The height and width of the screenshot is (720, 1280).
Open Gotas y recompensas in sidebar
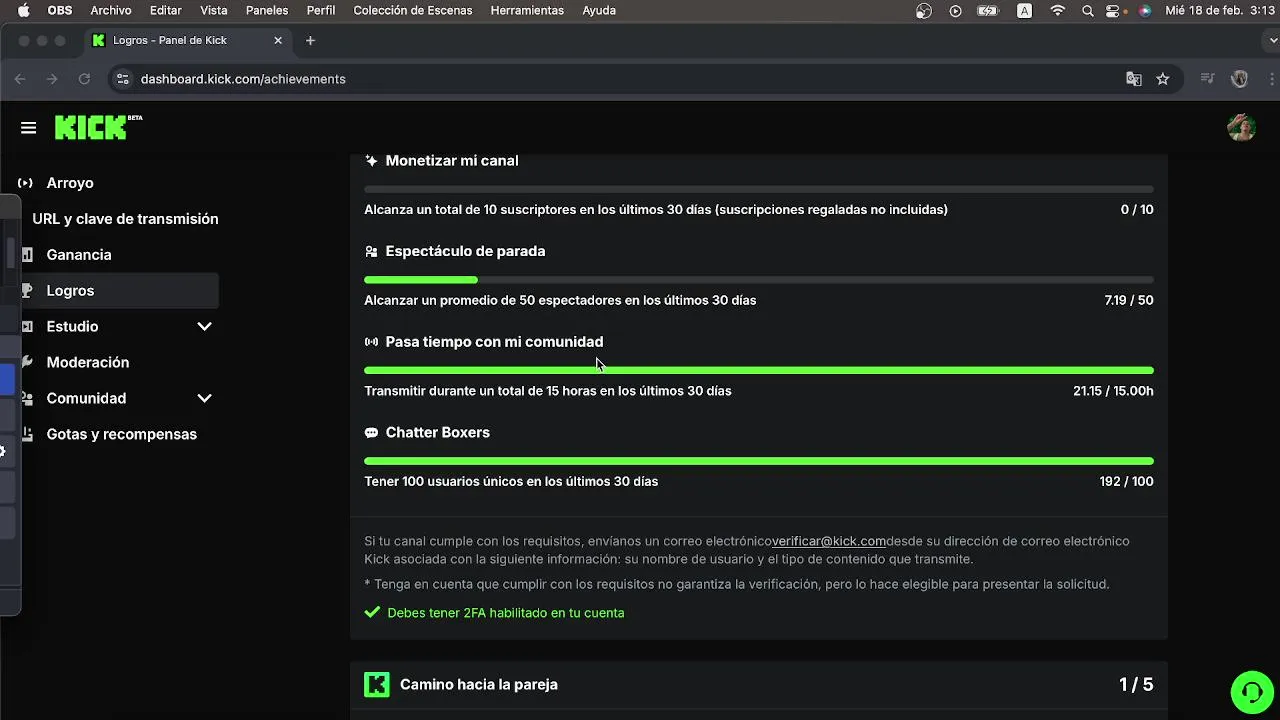(x=122, y=434)
